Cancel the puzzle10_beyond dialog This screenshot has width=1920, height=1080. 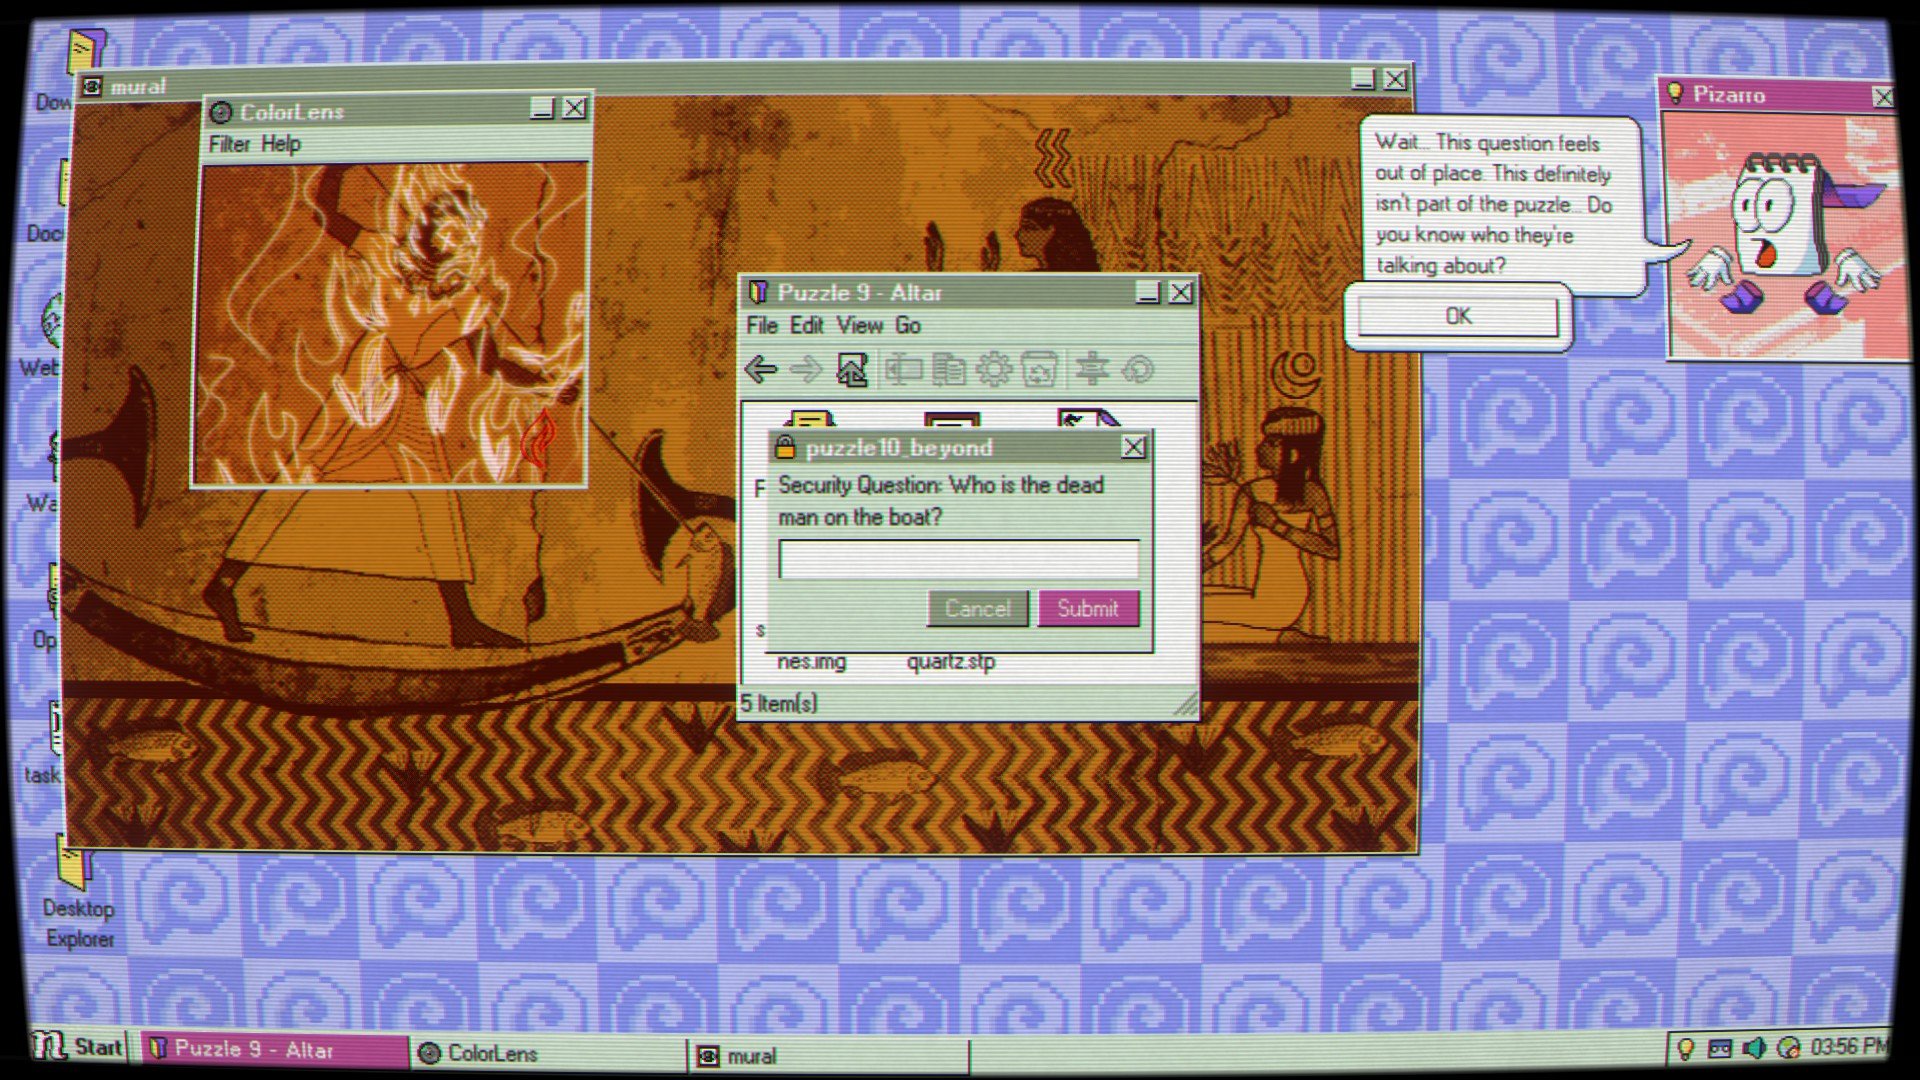pos(977,608)
